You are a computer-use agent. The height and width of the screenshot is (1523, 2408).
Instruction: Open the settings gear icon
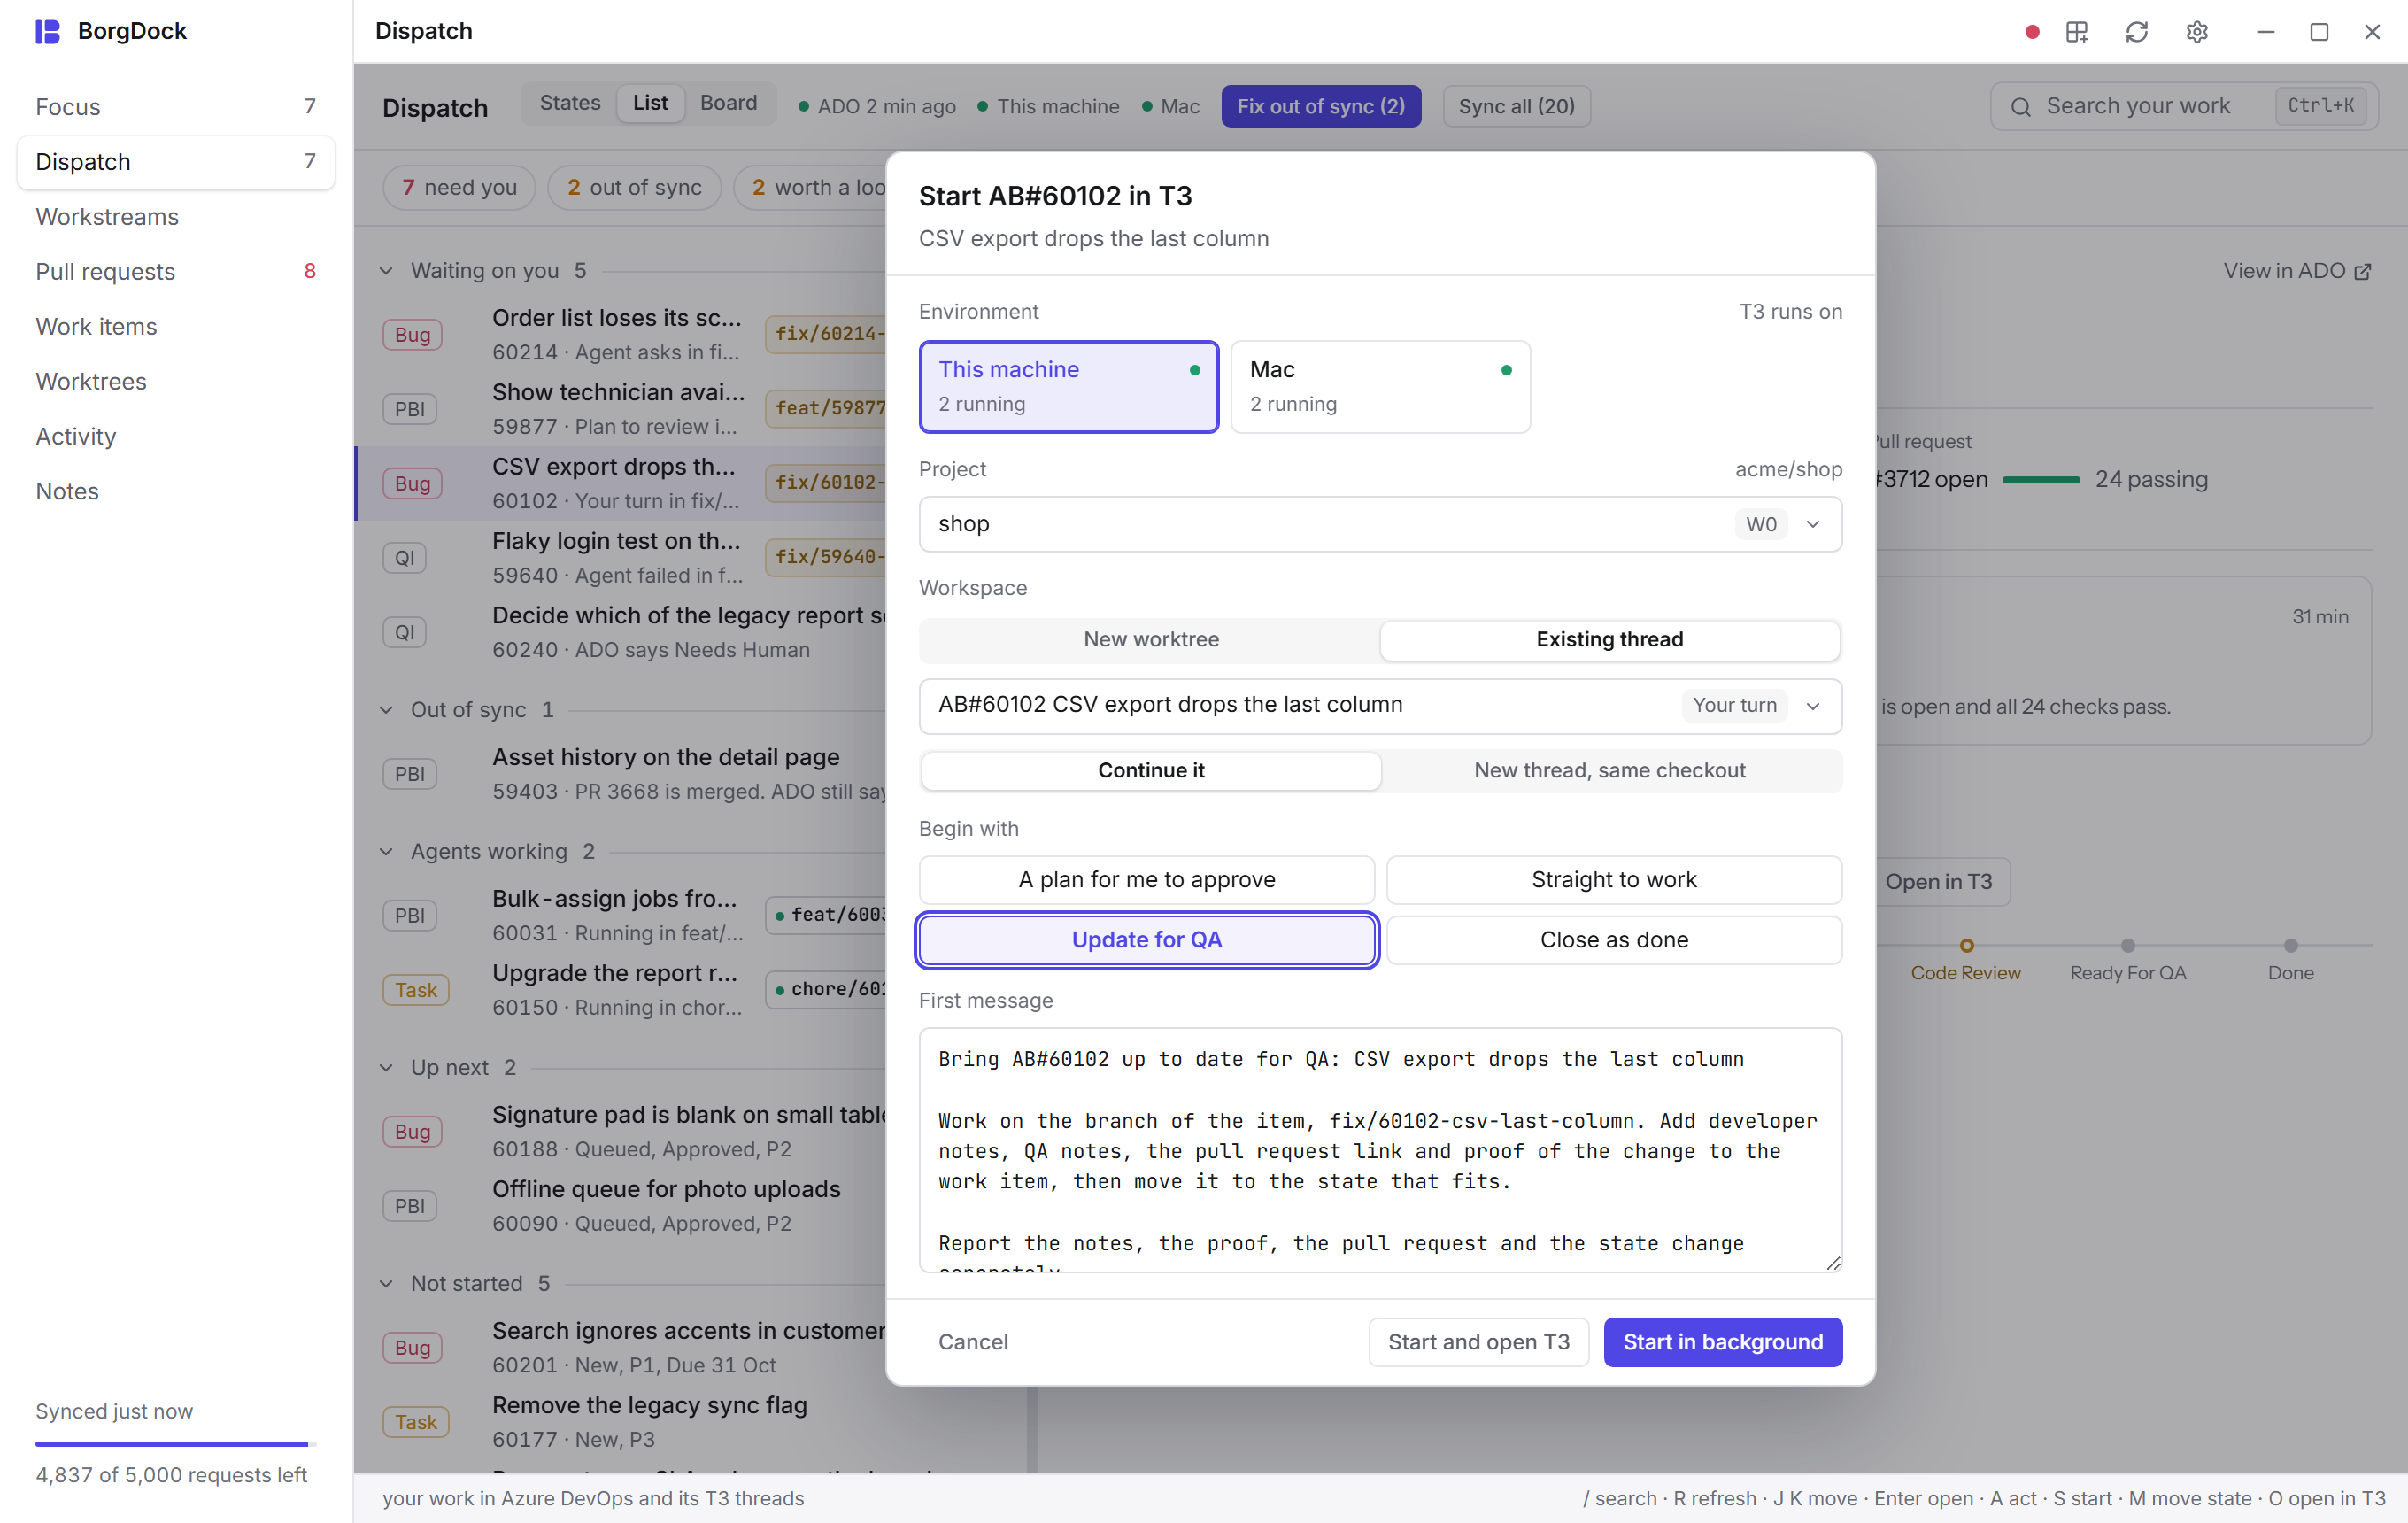tap(2197, 32)
